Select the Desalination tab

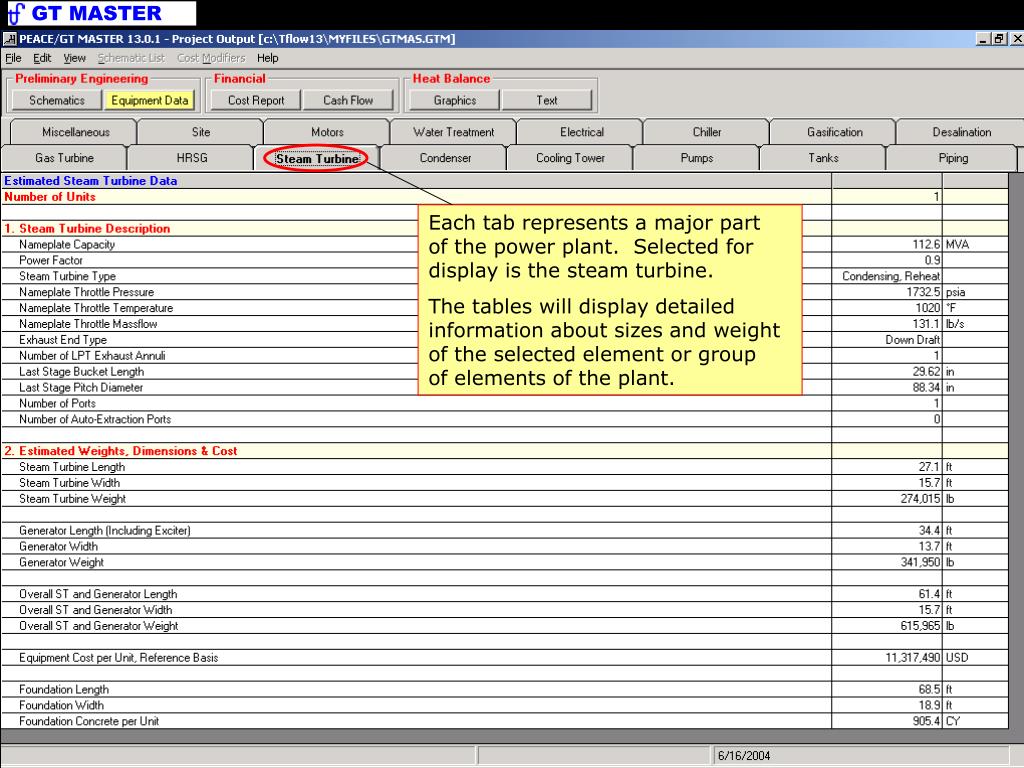coord(962,132)
